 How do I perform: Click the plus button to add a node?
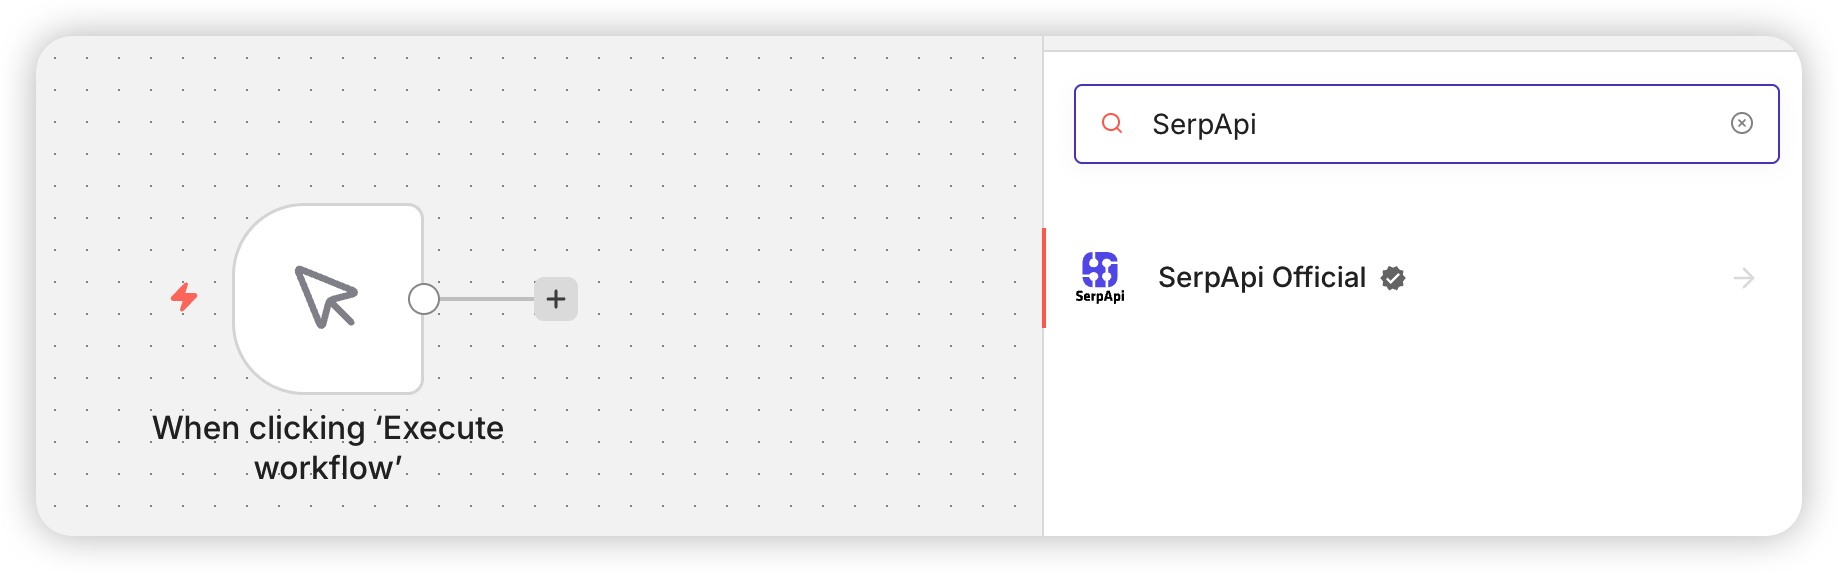(556, 298)
